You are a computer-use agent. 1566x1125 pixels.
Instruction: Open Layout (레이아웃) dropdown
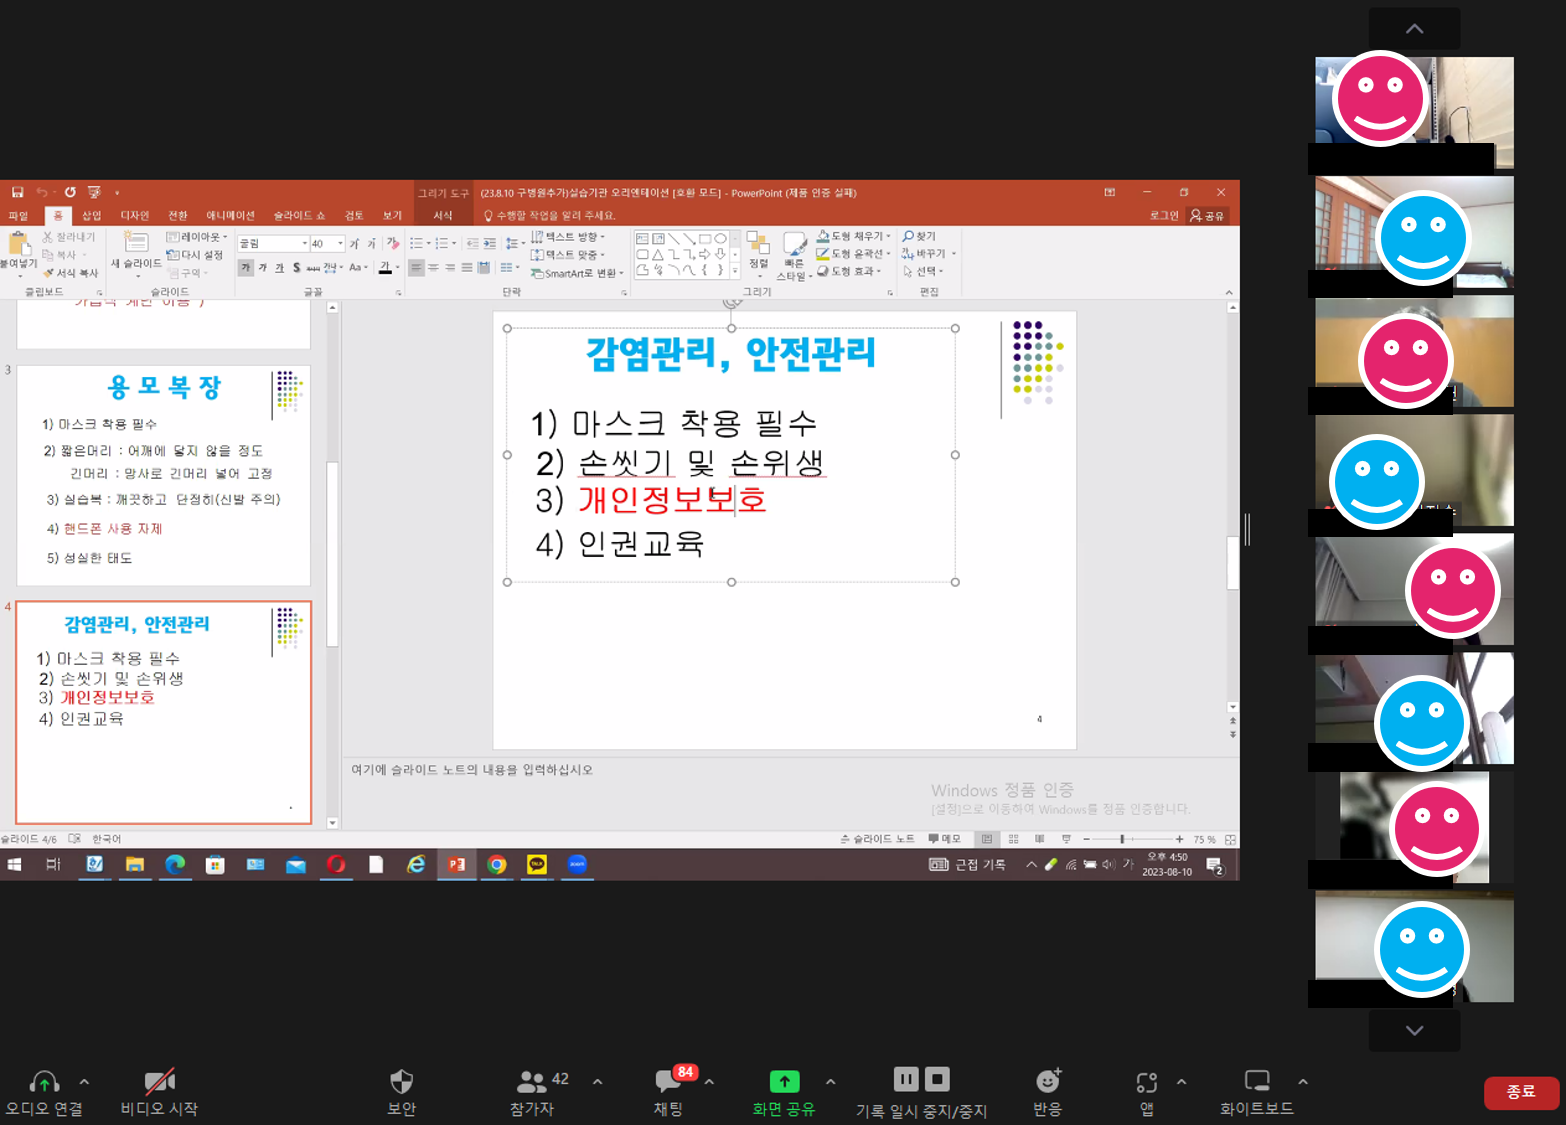(197, 237)
